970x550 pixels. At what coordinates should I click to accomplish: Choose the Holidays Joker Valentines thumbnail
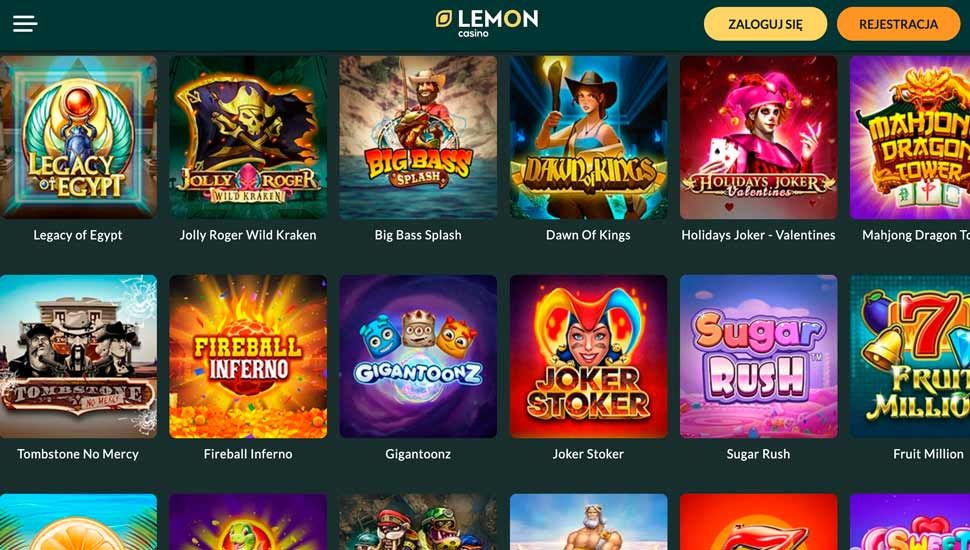coord(758,137)
